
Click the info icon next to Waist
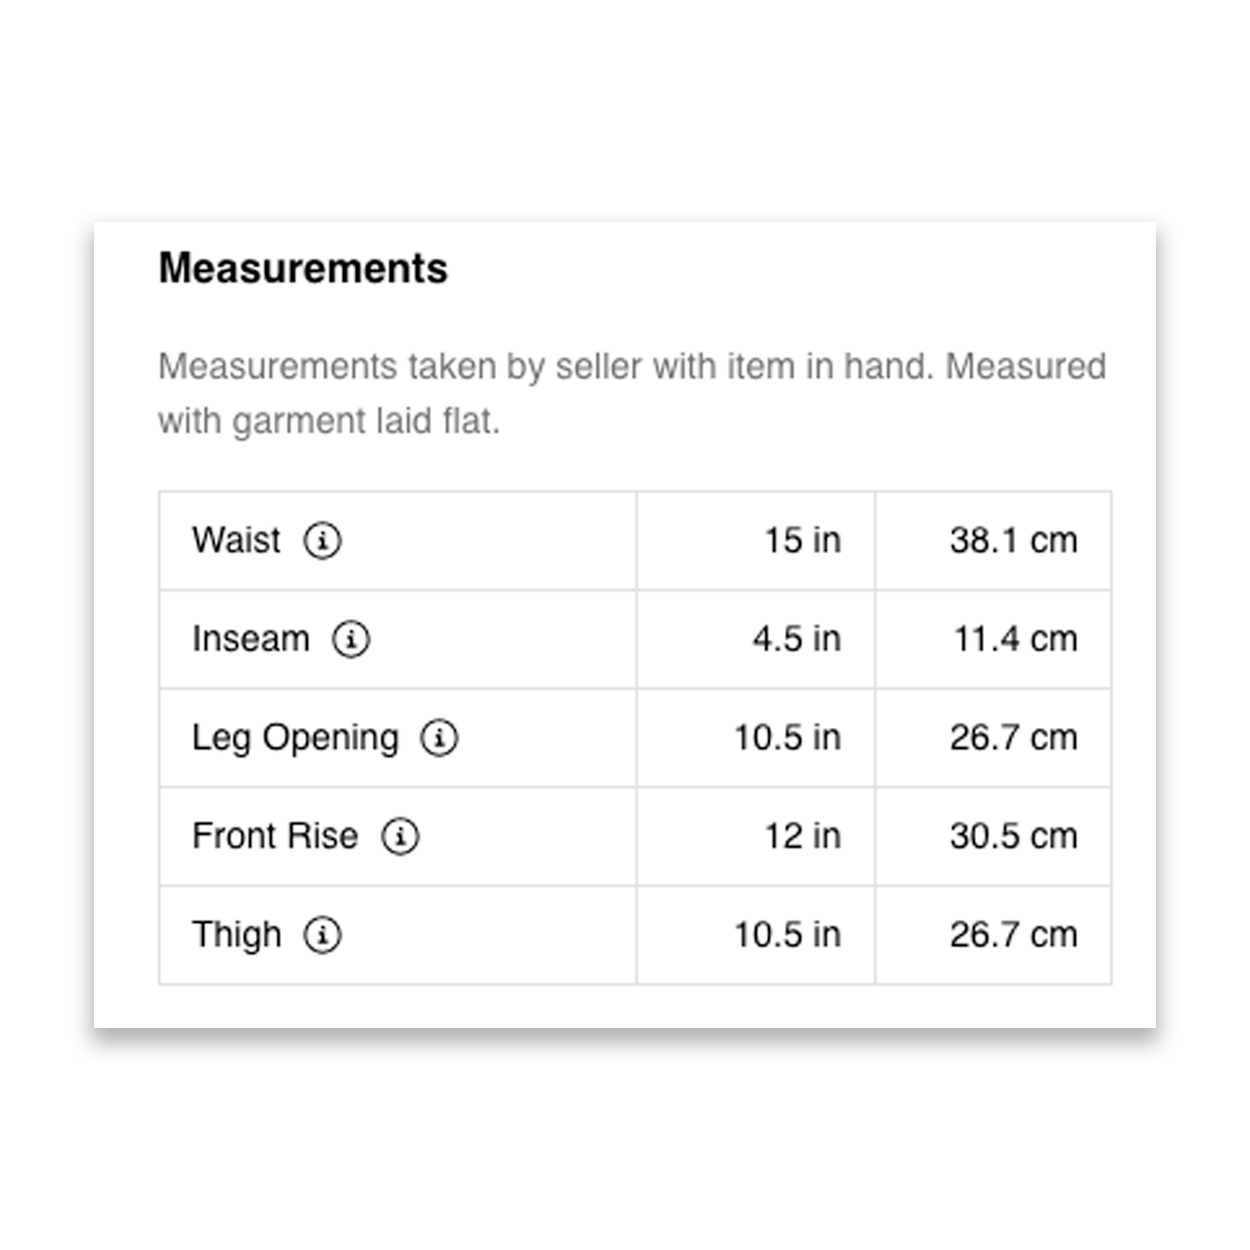pyautogui.click(x=322, y=541)
